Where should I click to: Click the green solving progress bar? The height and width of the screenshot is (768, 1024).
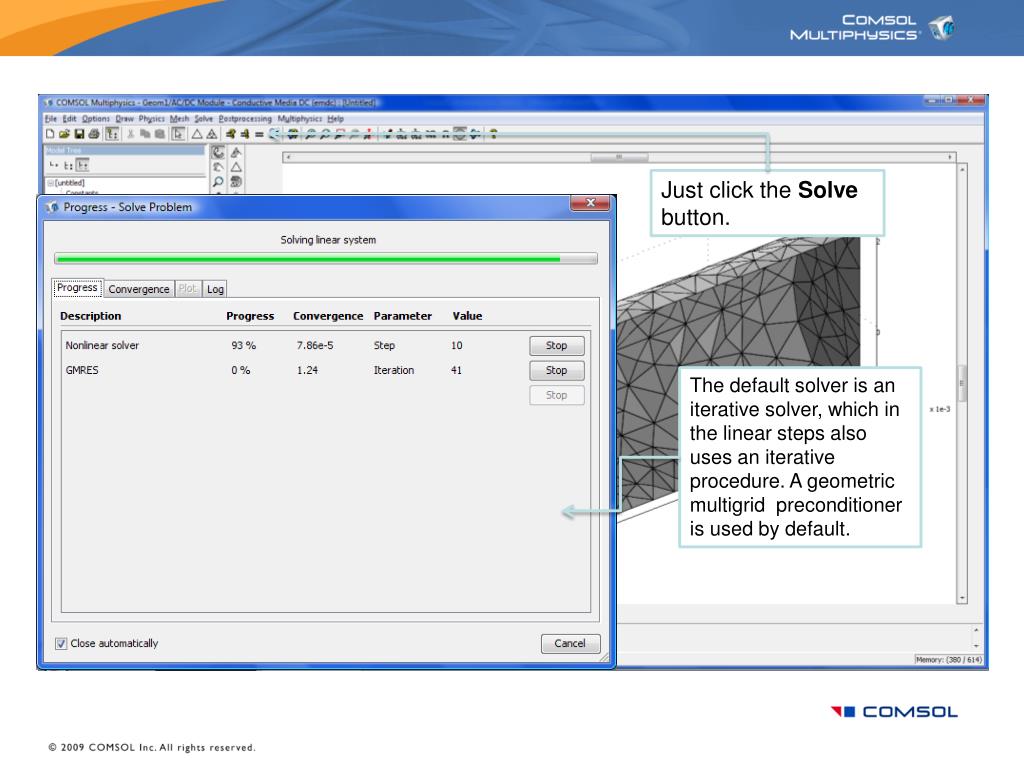pos(325,259)
